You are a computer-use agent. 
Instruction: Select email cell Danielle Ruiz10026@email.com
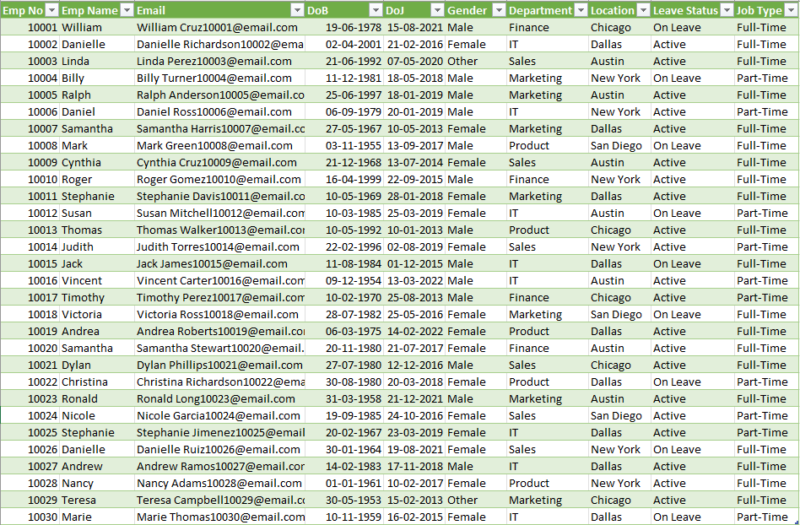tap(220, 449)
